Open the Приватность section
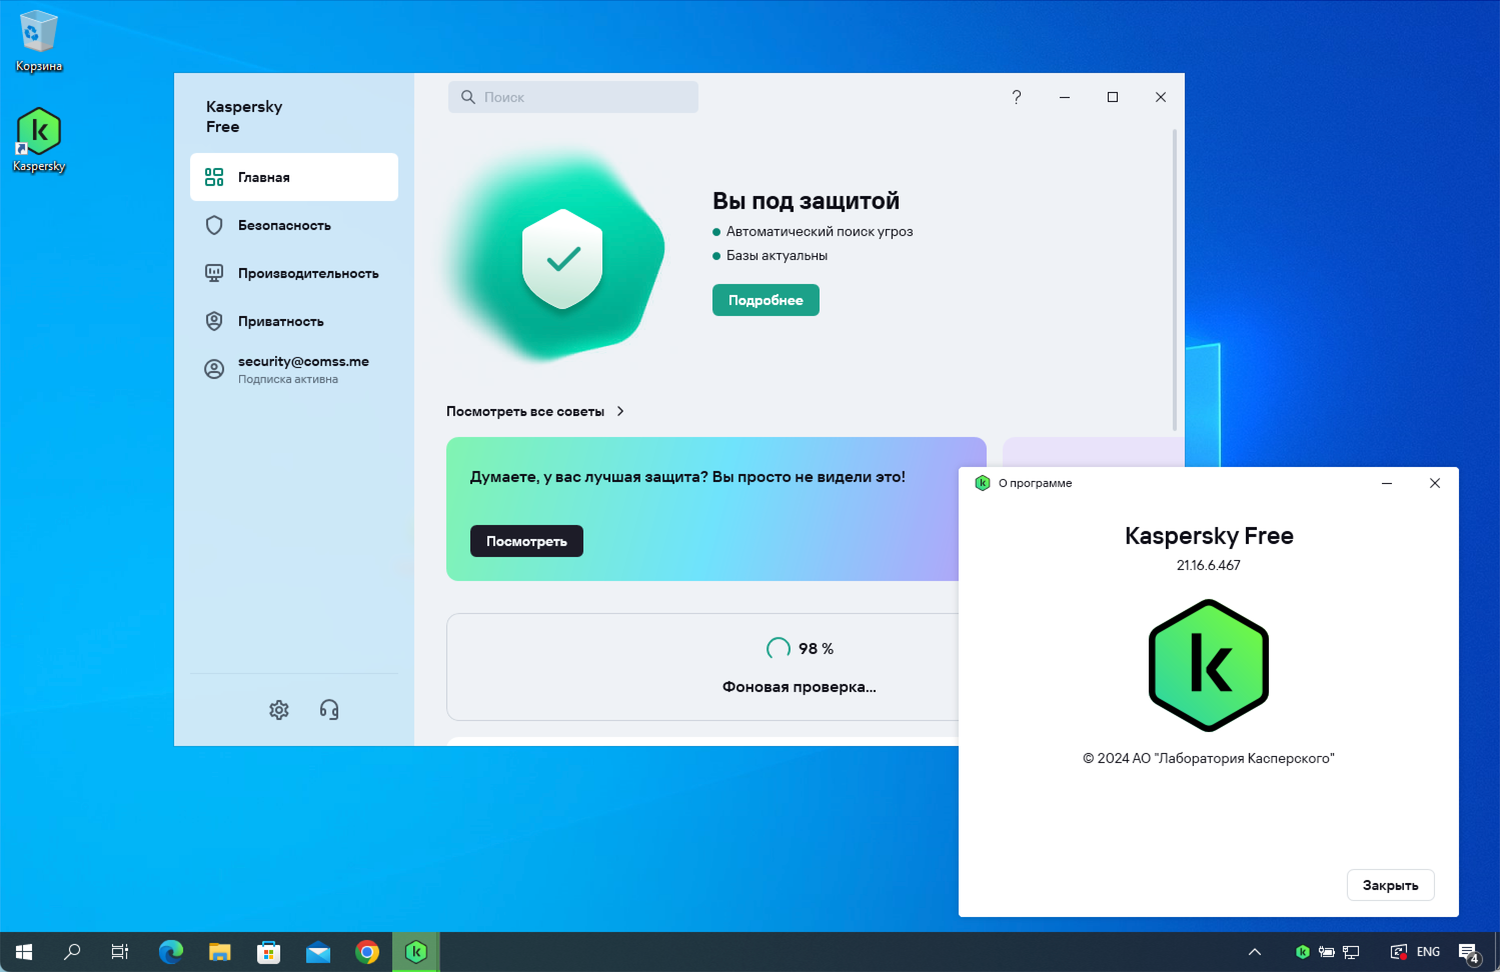Viewport: 1500px width, 972px height. click(x=294, y=321)
